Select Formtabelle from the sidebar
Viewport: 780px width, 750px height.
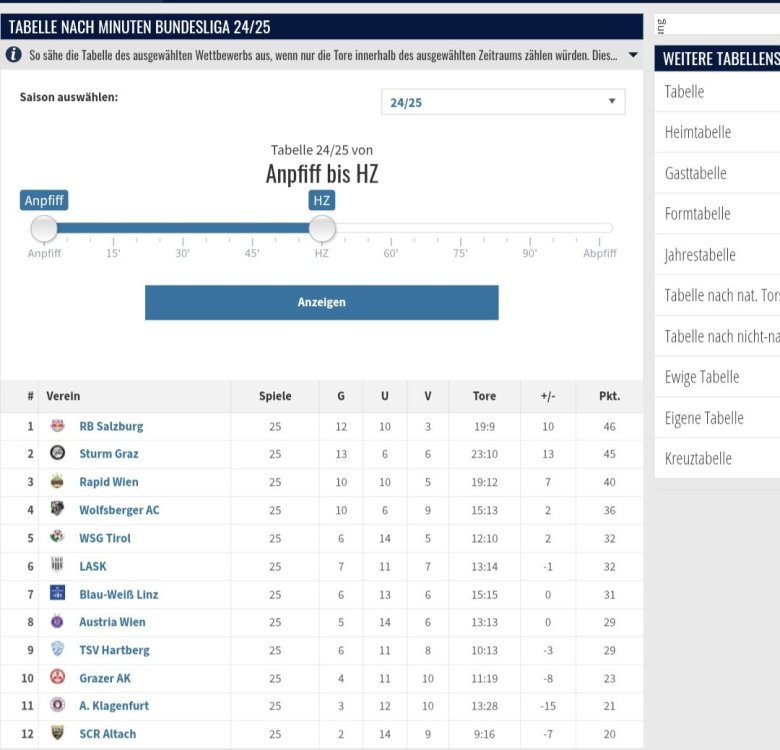click(698, 214)
